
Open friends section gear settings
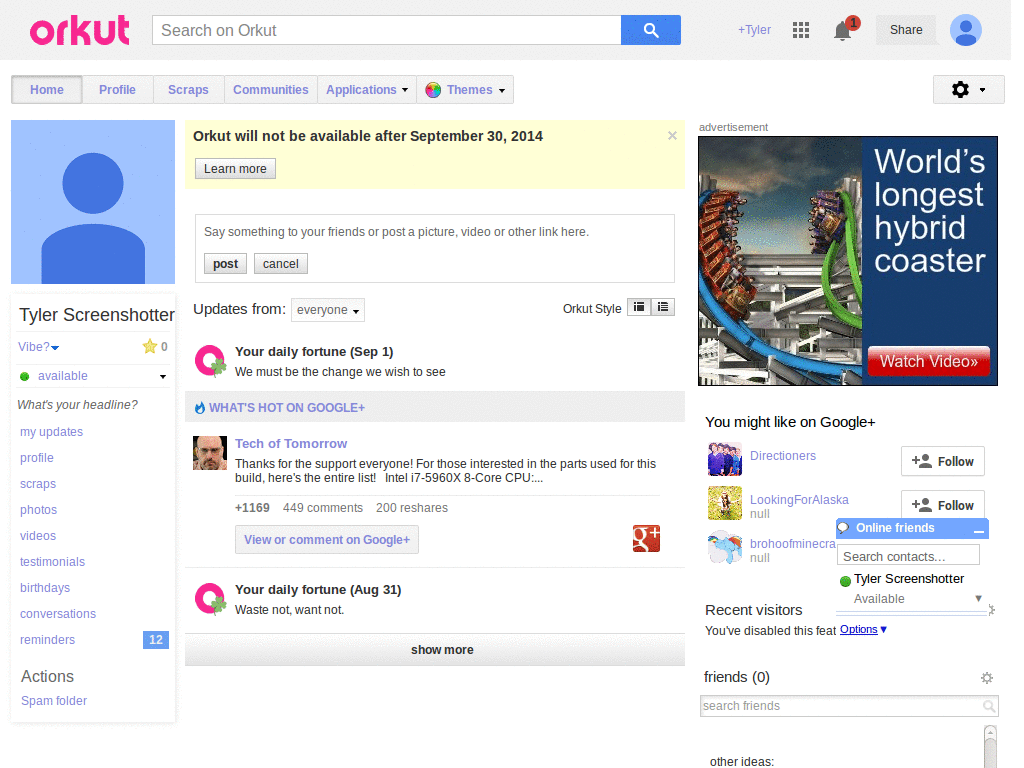[x=987, y=678]
